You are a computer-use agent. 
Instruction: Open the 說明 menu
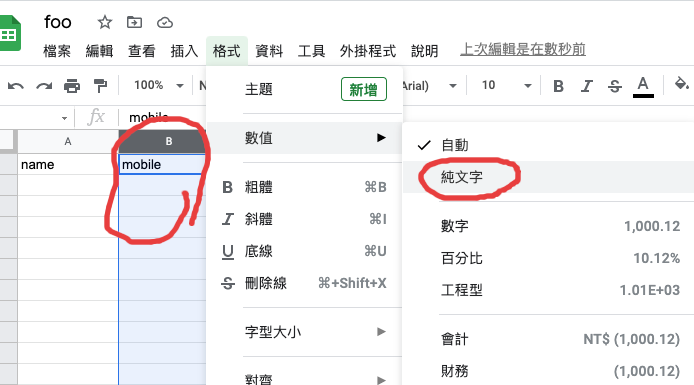pos(424,51)
